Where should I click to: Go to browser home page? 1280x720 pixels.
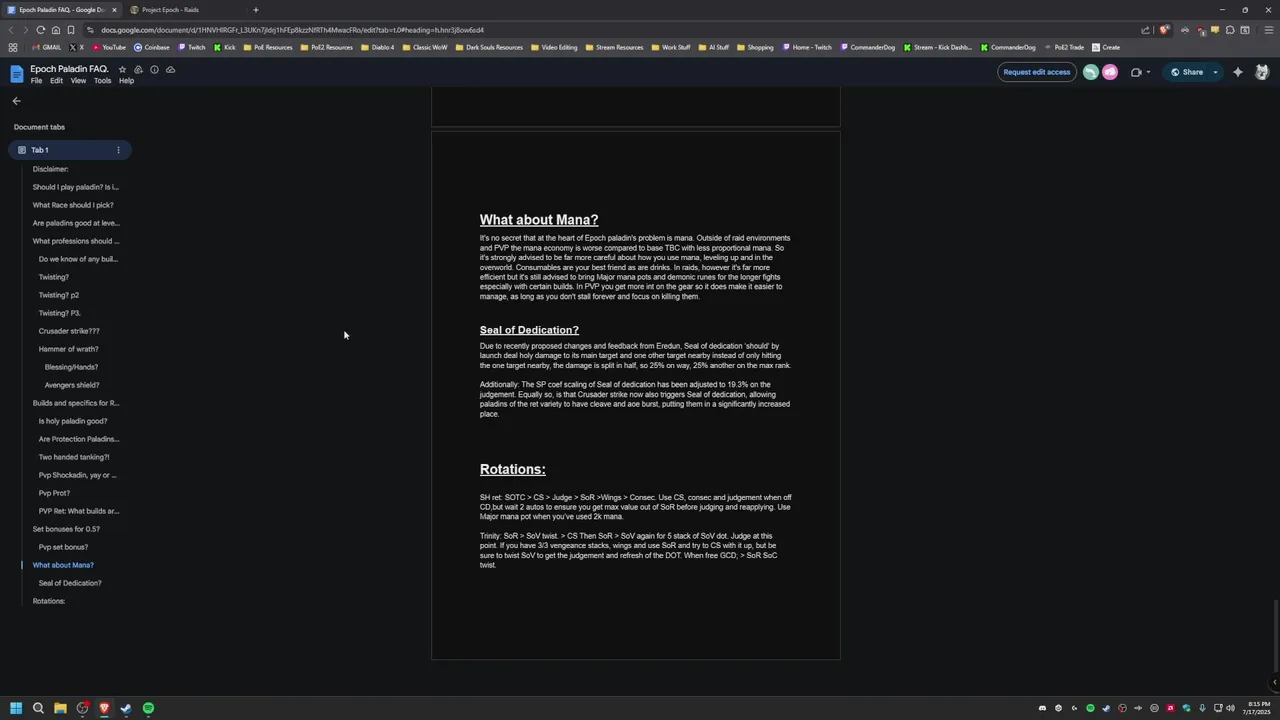coord(56,30)
